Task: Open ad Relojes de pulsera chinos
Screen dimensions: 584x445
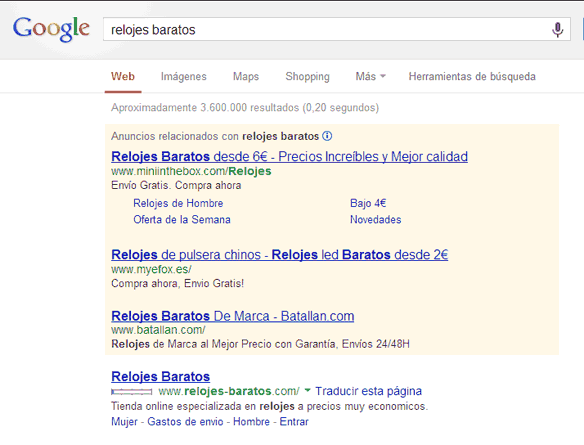Action: (x=280, y=255)
